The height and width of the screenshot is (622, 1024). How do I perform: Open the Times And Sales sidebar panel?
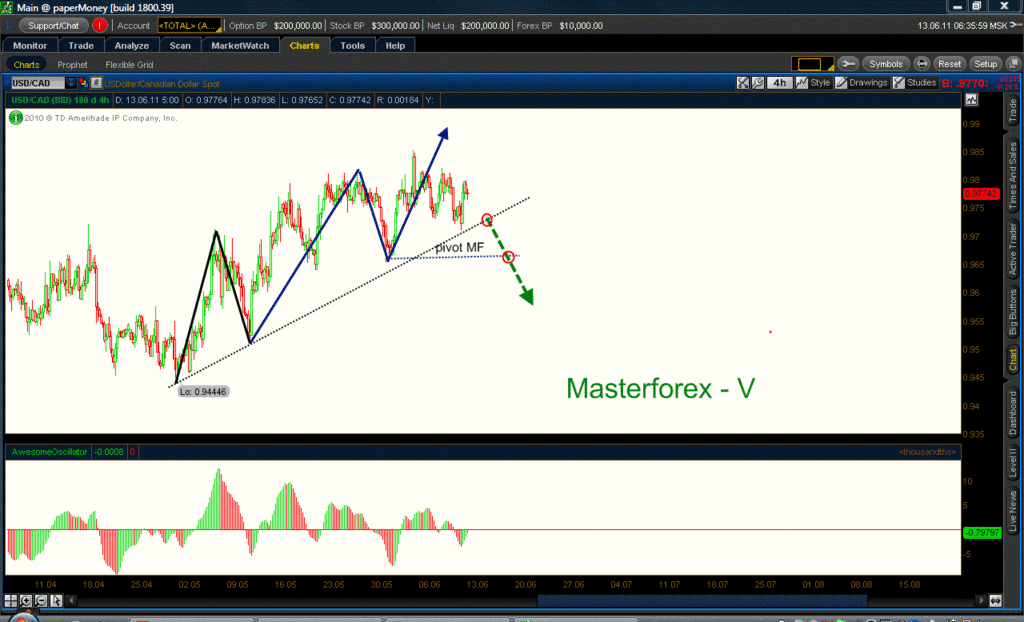(1013, 176)
